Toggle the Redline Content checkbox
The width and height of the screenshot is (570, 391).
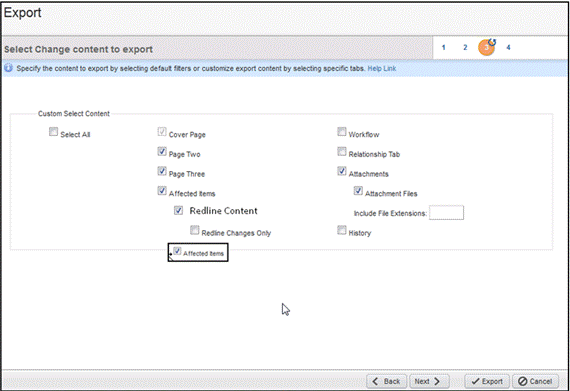point(178,210)
